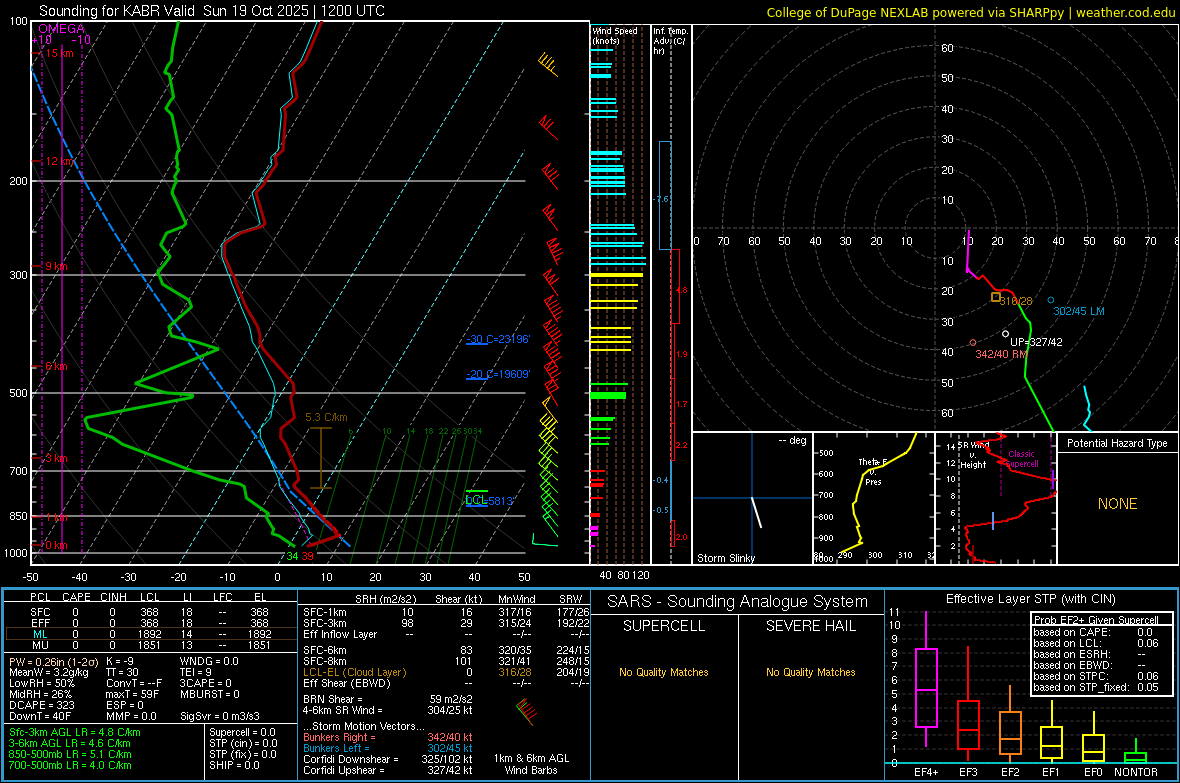Click the 'Corfidi Downshear = 325/102 kt' line

tap(388, 759)
